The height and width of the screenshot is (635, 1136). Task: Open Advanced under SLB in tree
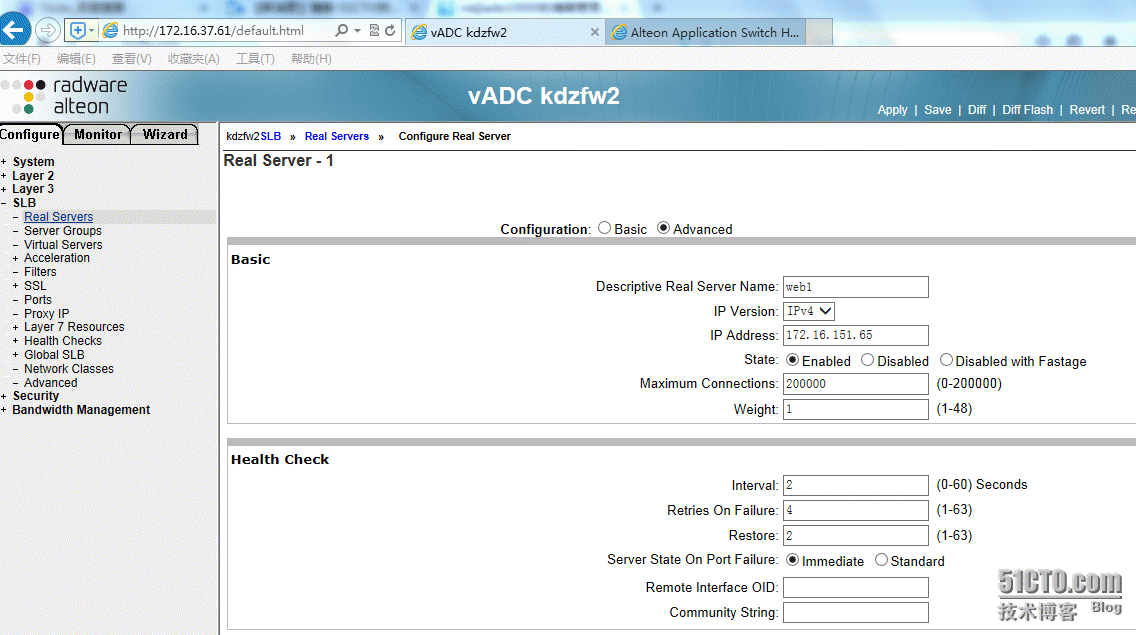[51, 382]
